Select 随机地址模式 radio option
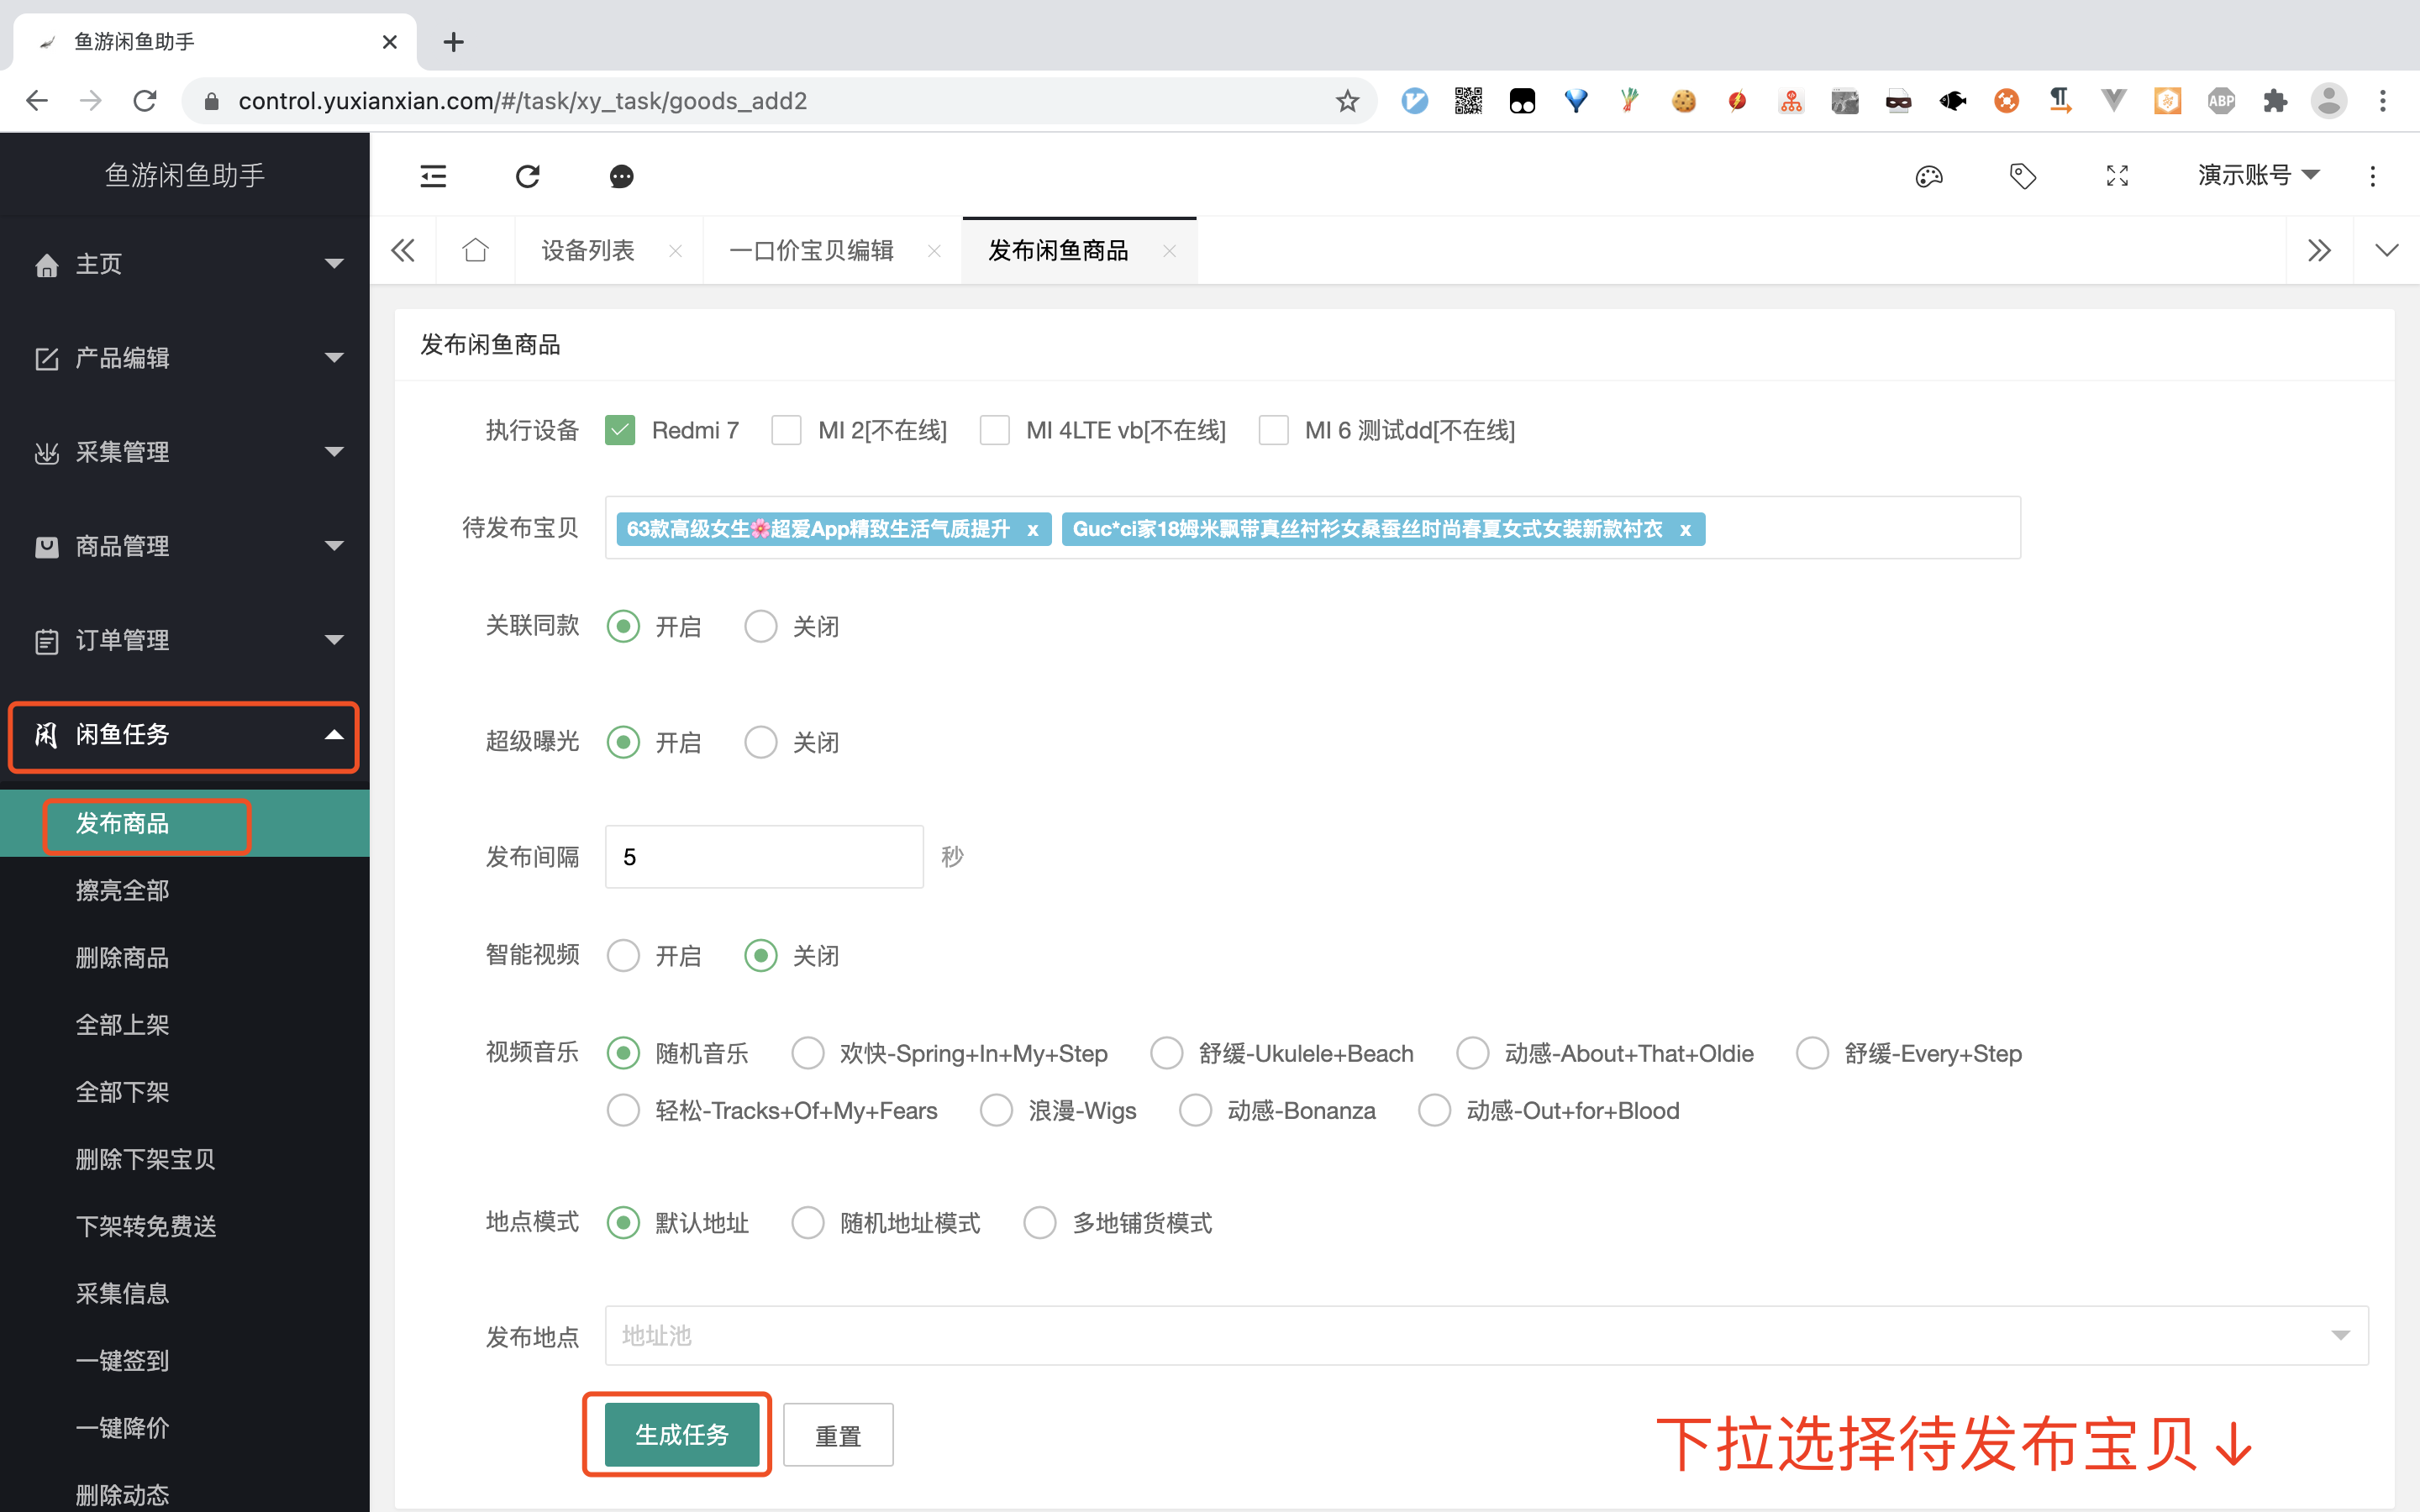This screenshot has height=1512, width=2420. (x=808, y=1222)
